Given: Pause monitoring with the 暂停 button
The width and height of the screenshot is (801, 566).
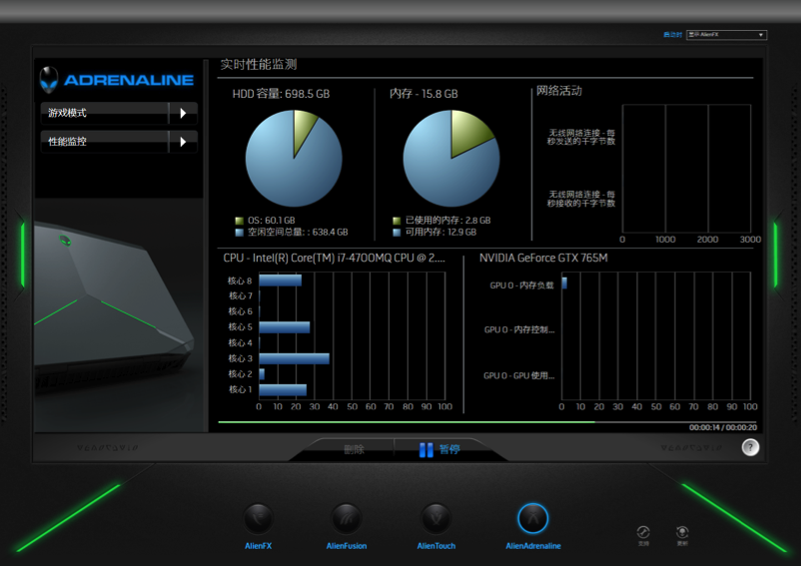Looking at the screenshot, I should coord(440,450).
